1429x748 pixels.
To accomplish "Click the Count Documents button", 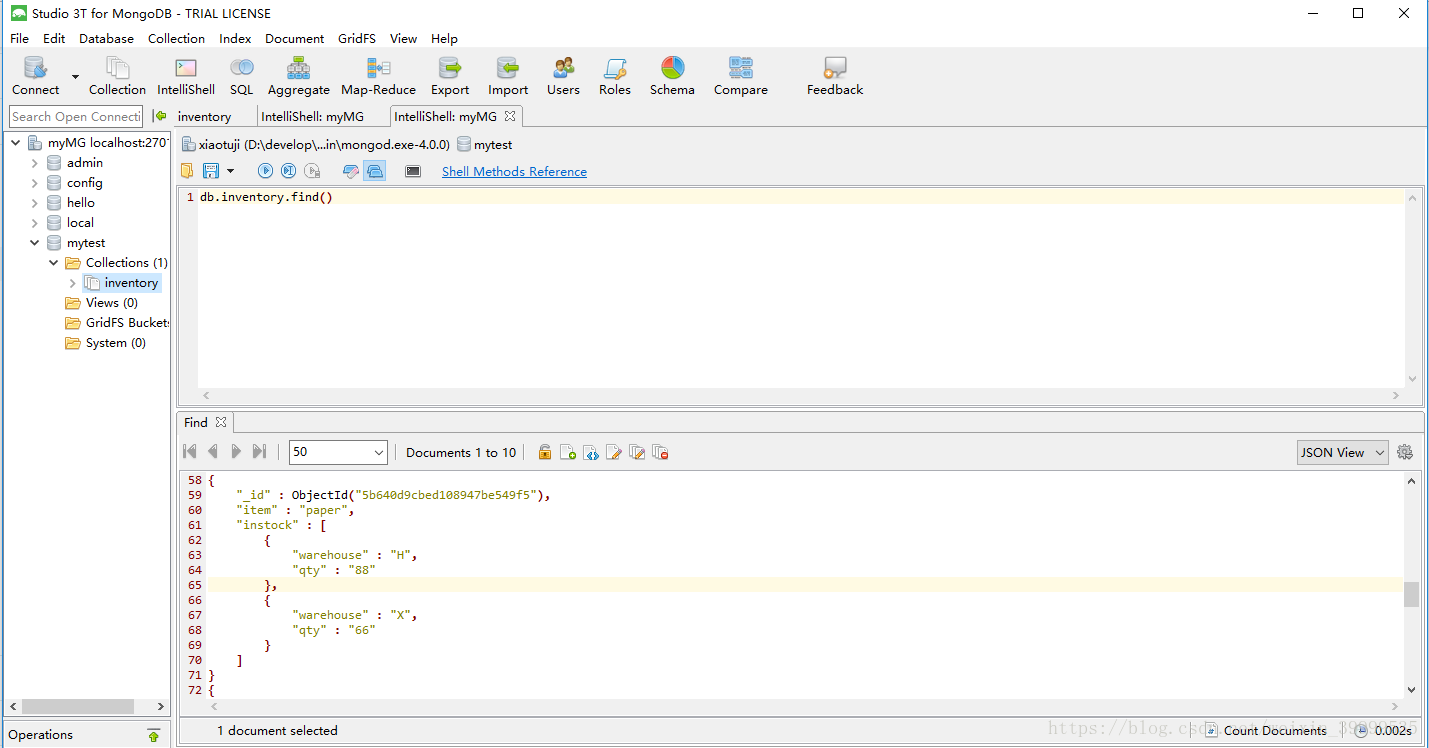I will click(1265, 731).
